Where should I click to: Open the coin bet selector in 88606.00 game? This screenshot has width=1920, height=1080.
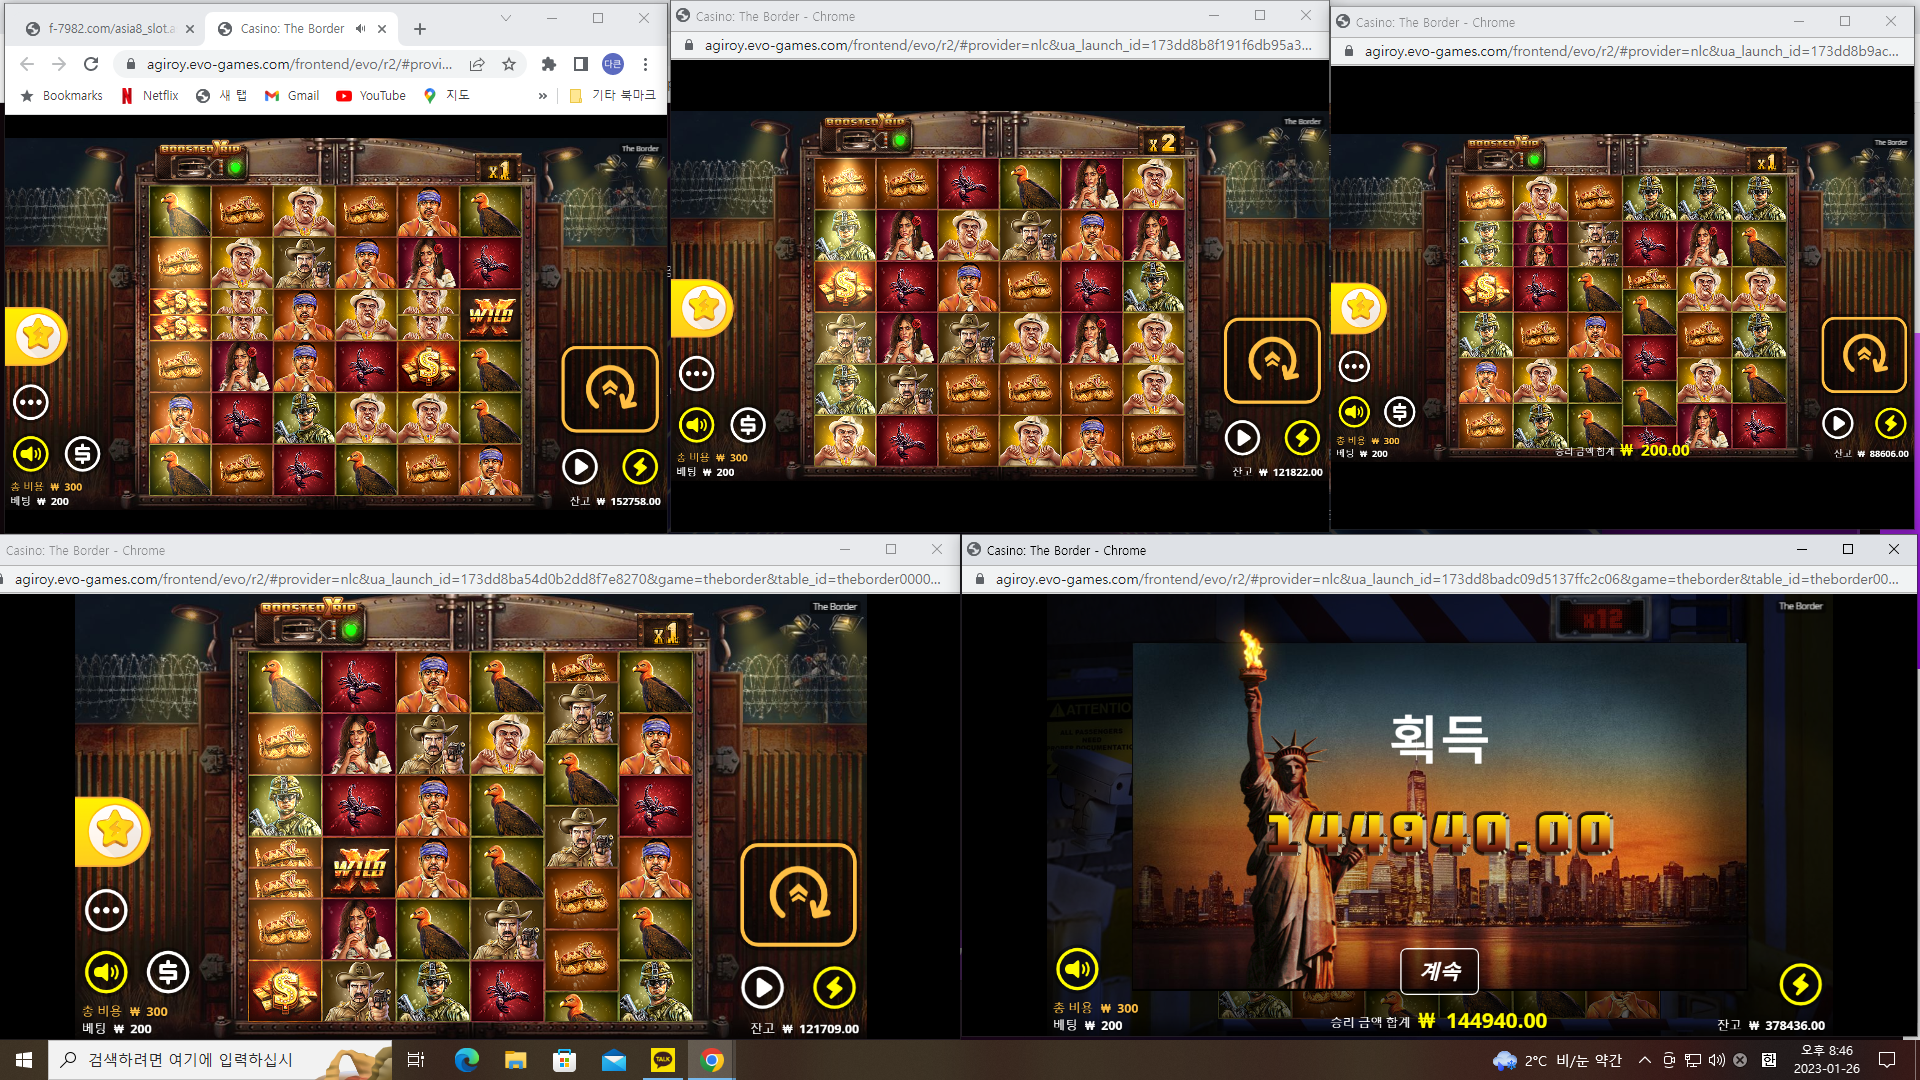click(x=1400, y=411)
